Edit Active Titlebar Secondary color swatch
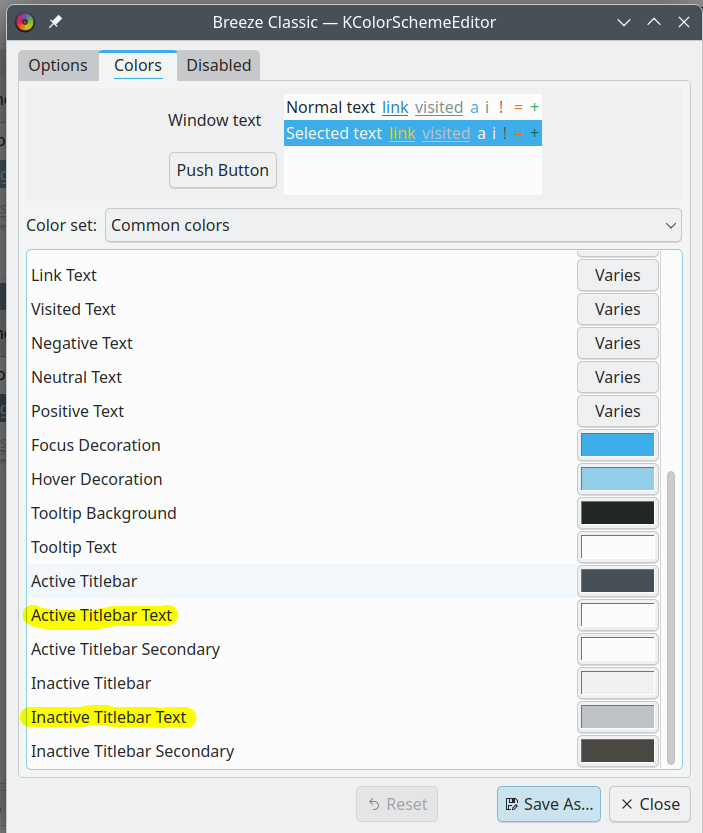The height and width of the screenshot is (833, 703). [618, 649]
